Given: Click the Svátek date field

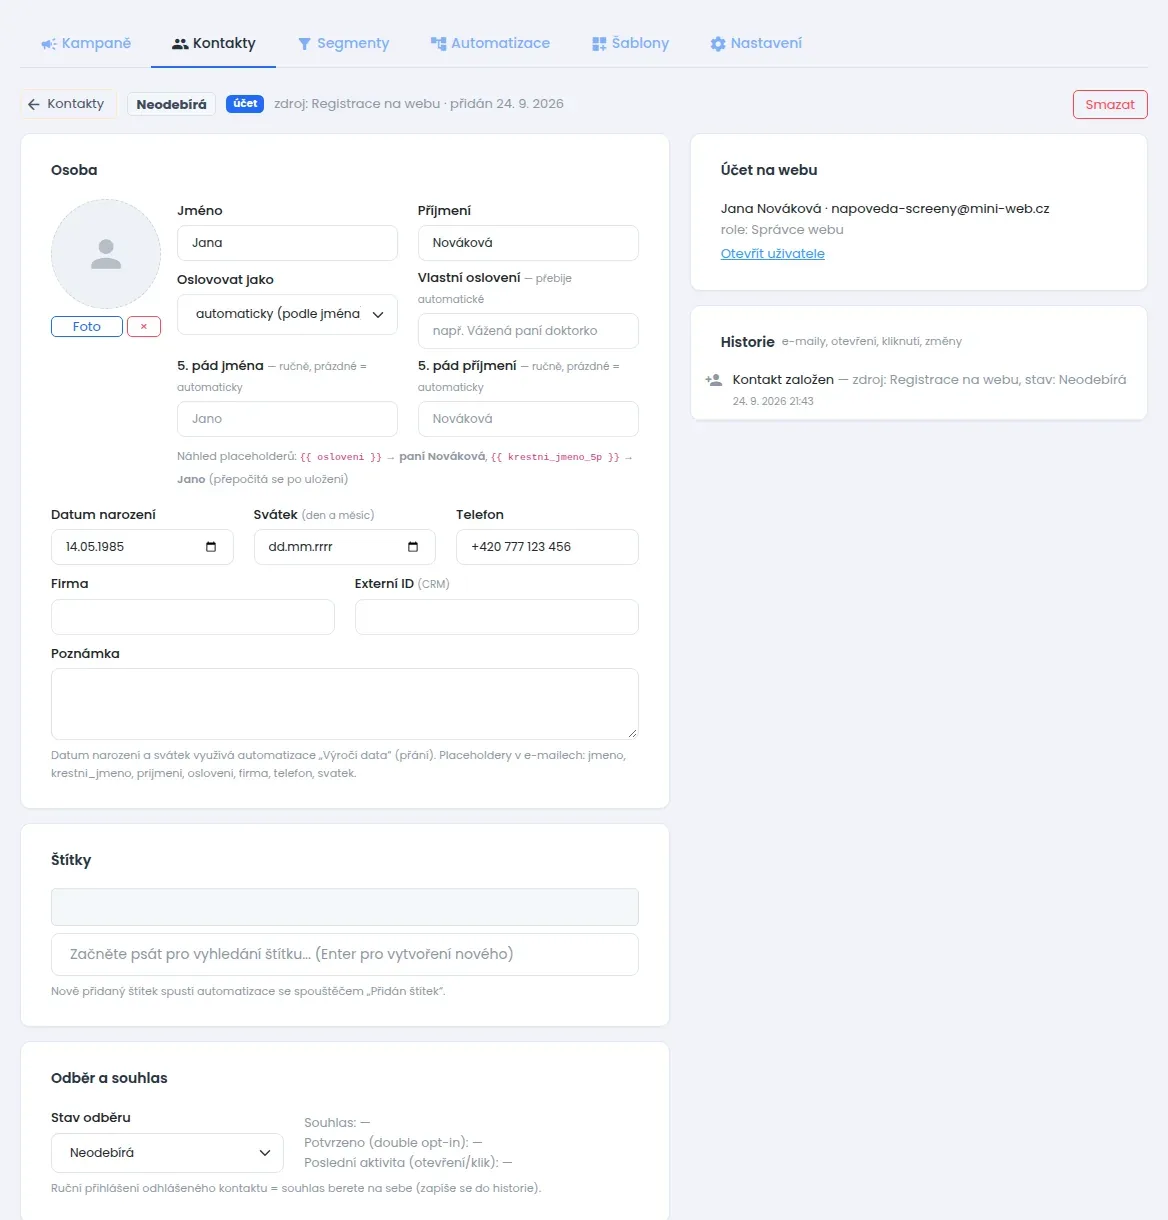Looking at the screenshot, I should 344,547.
